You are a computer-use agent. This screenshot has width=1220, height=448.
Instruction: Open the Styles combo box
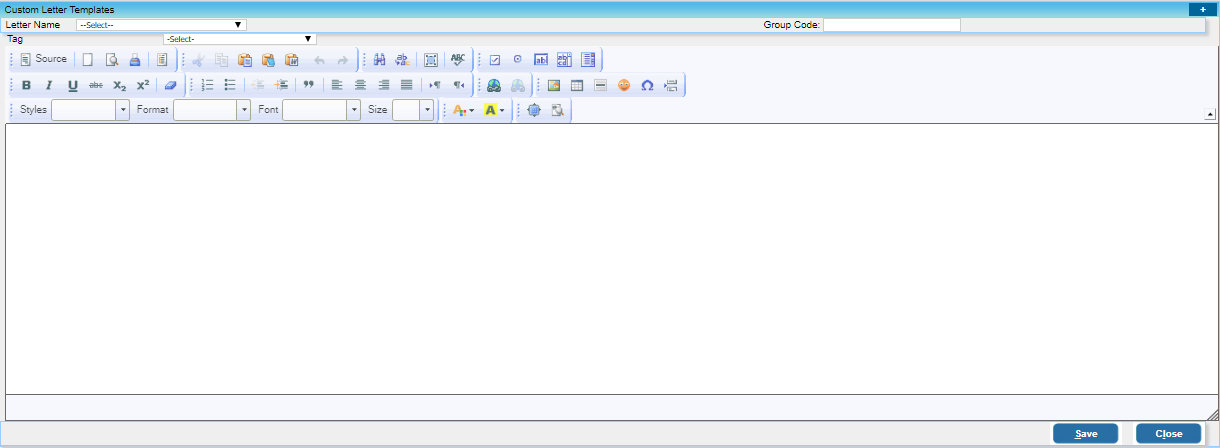tap(90, 111)
